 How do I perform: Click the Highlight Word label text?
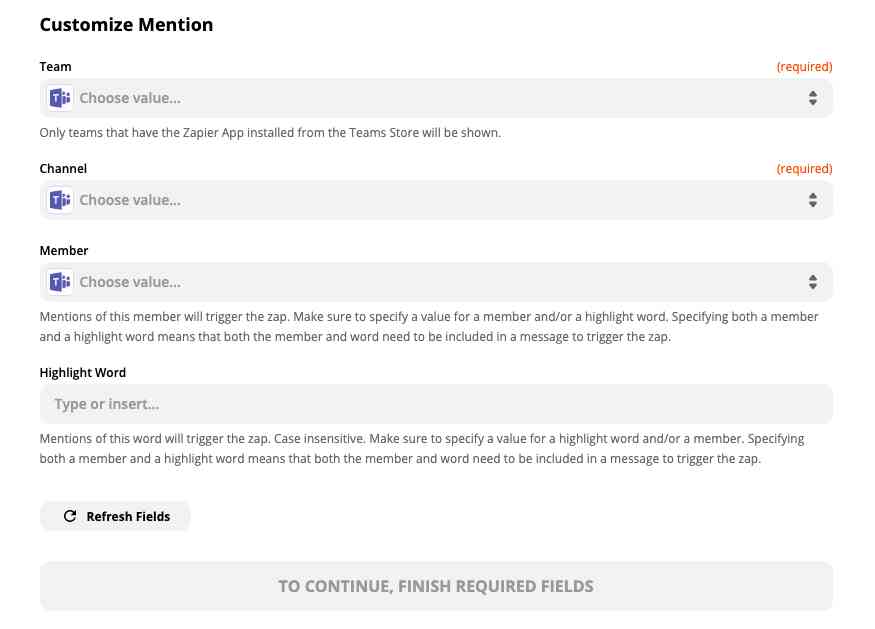tap(82, 372)
